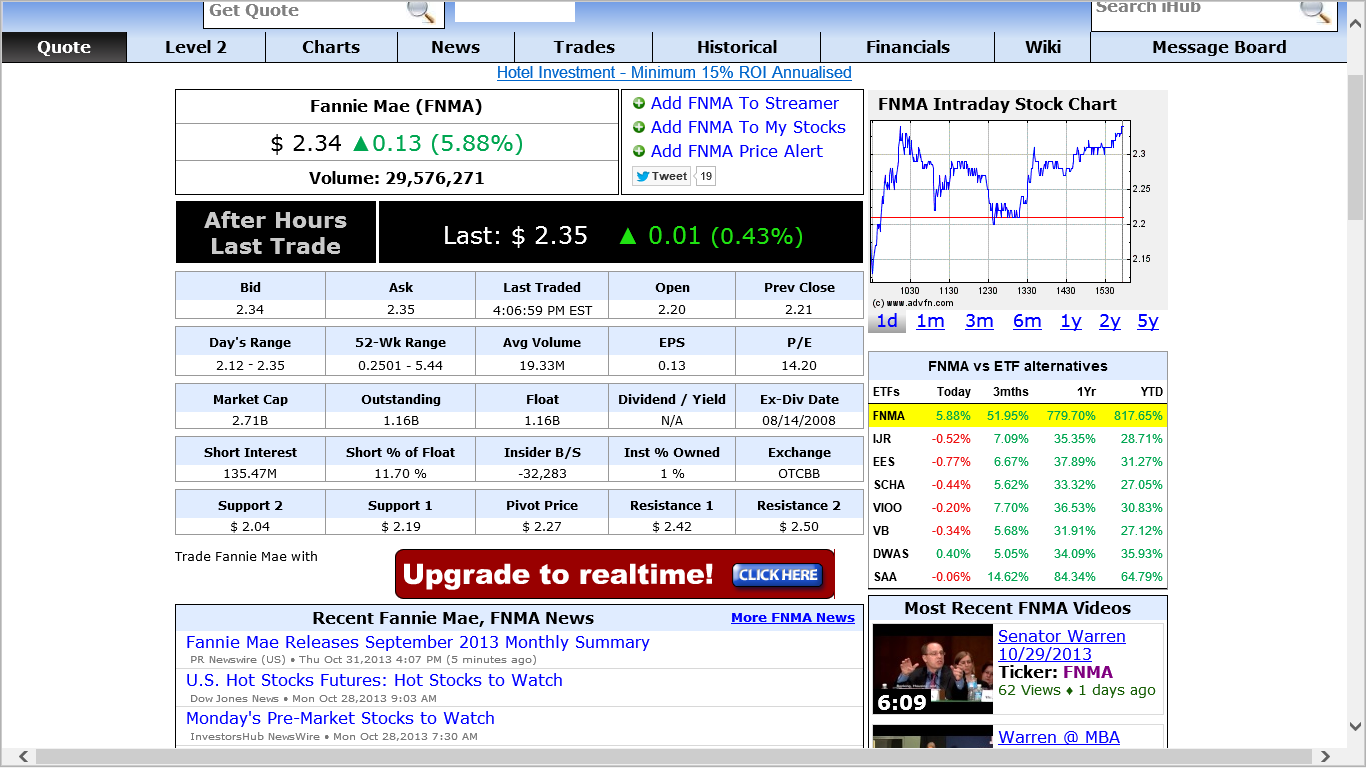1366x768 pixels.
Task: Click the P/E value 14.20
Action: [800, 365]
